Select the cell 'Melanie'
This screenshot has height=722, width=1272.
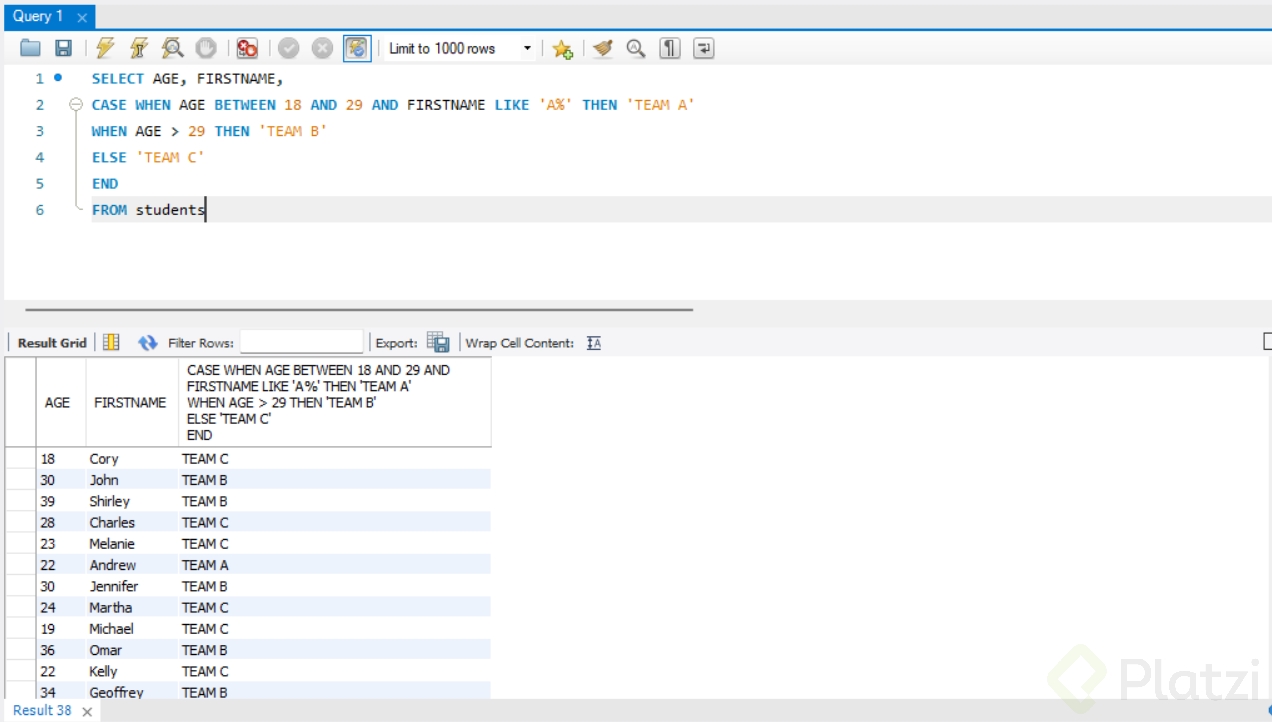click(132, 544)
